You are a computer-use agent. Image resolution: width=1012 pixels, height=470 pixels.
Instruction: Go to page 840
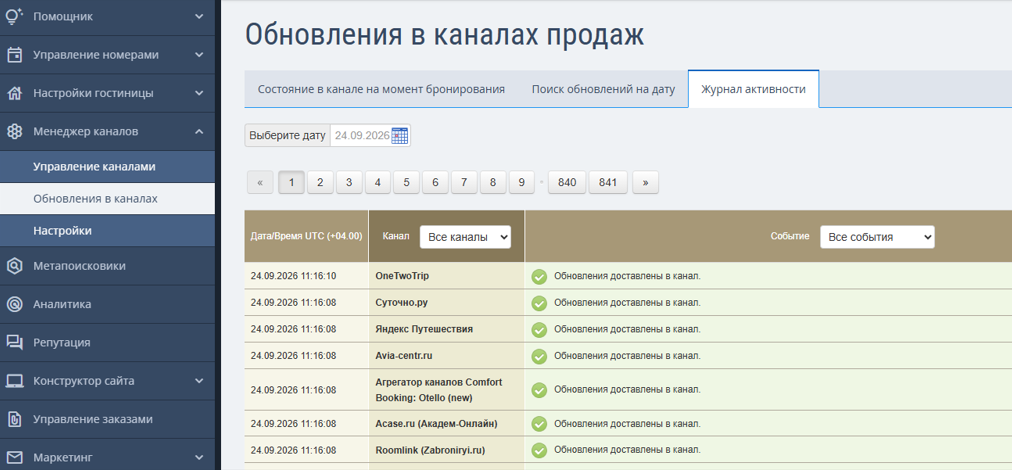567,183
